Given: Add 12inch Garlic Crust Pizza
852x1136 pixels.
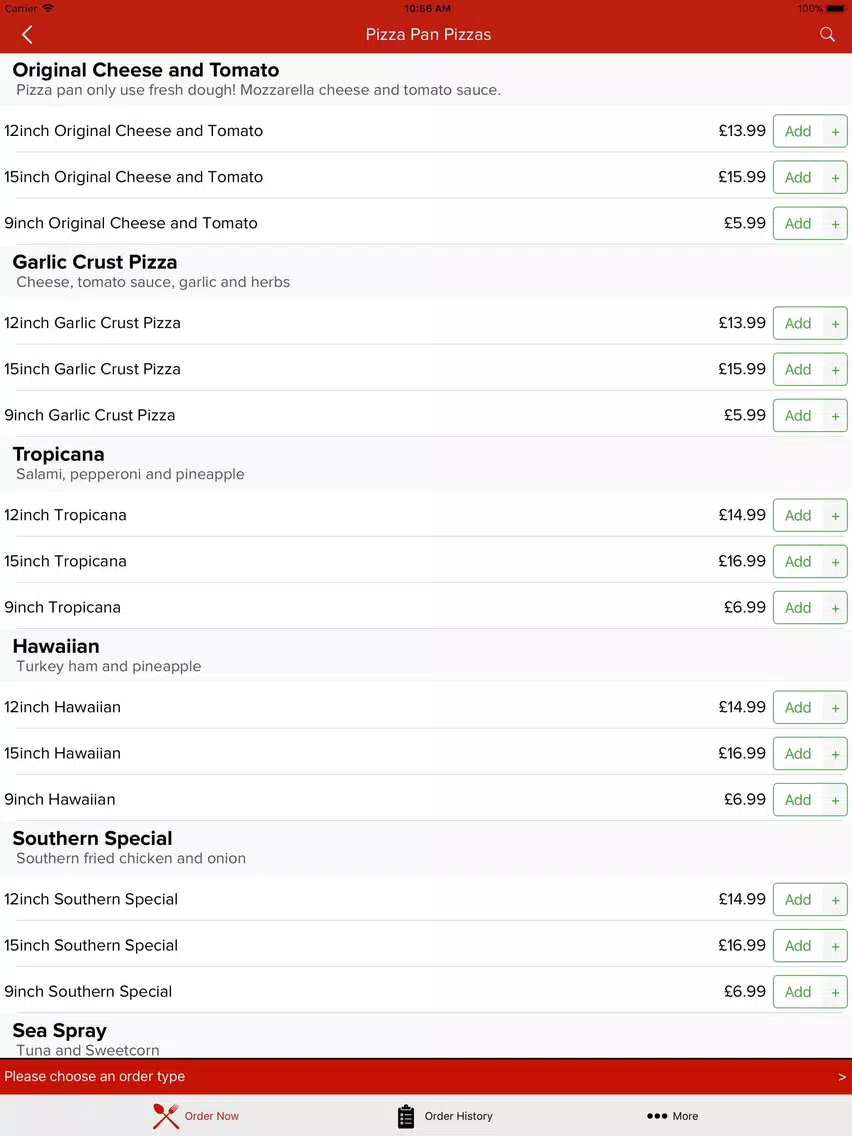Looking at the screenshot, I should coord(798,323).
